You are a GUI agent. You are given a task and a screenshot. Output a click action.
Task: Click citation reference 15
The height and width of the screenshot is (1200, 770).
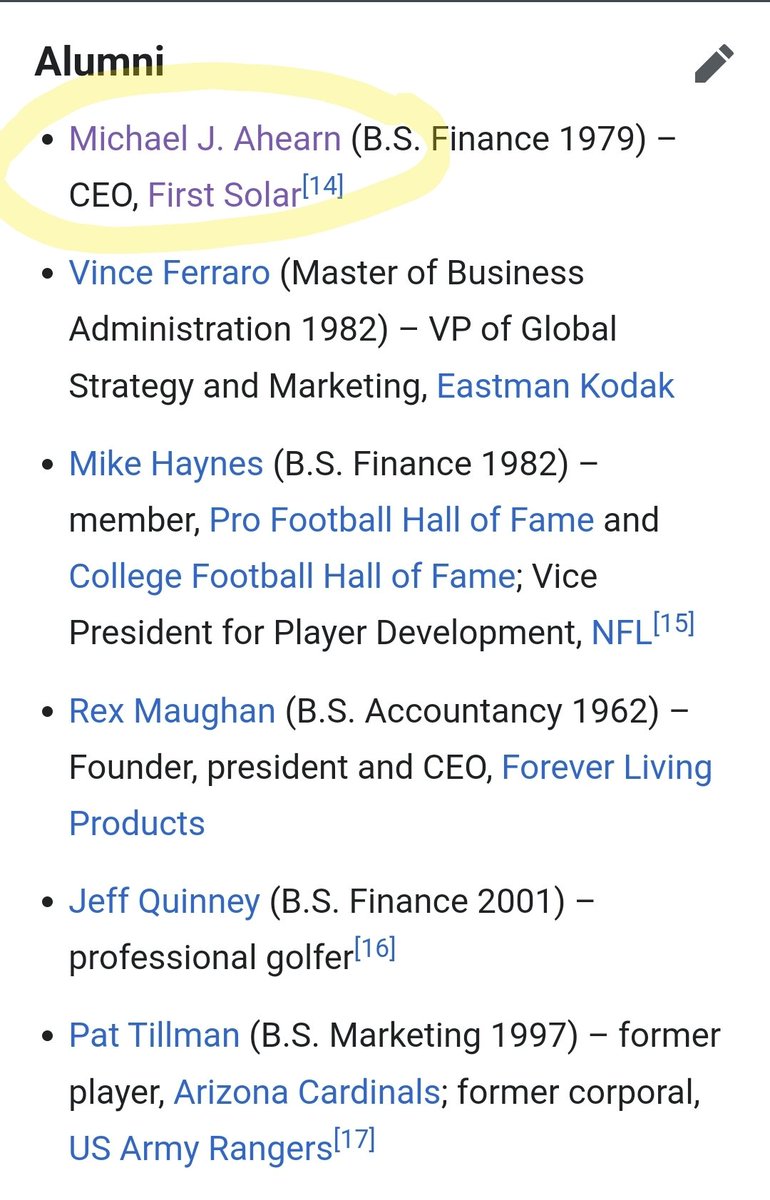673,624
